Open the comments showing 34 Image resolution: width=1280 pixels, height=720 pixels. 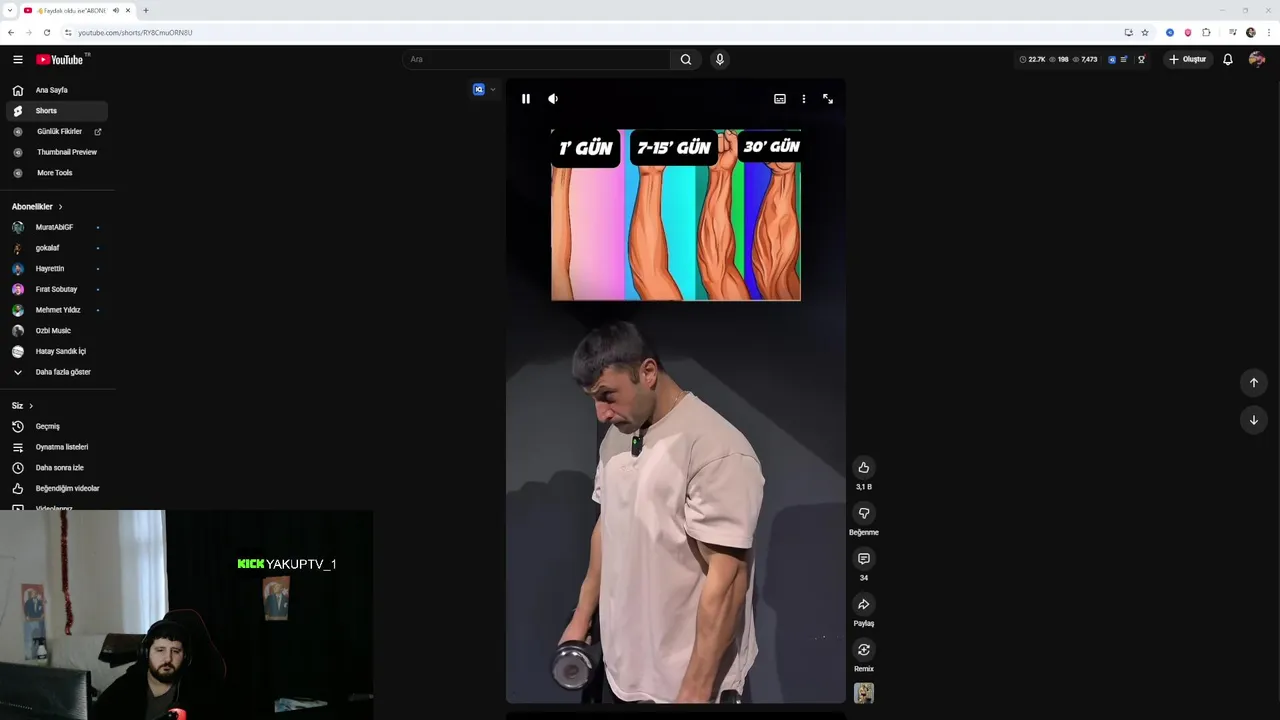coord(864,559)
